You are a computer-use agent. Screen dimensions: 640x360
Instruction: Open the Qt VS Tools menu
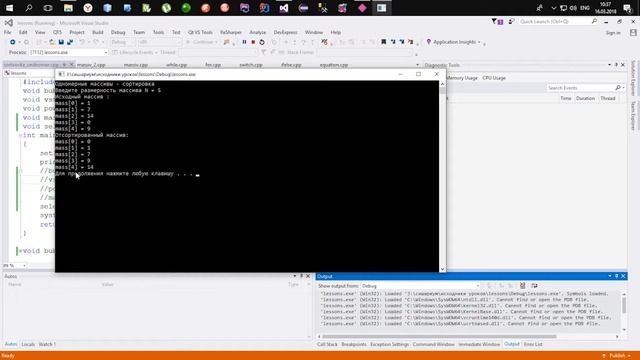click(200, 32)
